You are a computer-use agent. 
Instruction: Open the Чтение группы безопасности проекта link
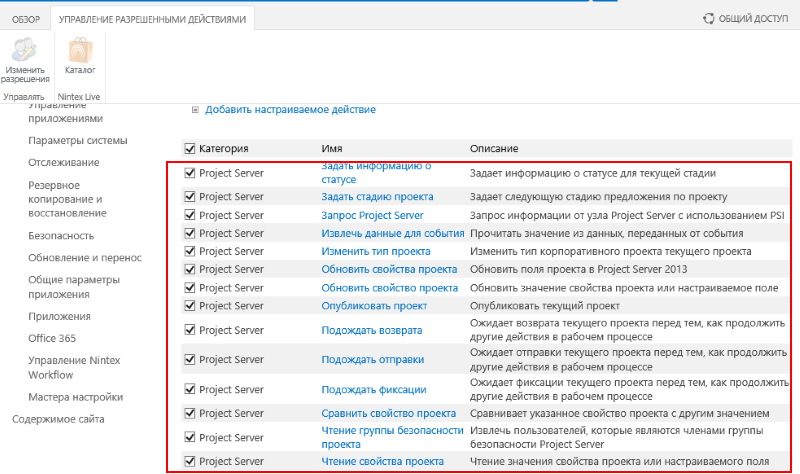pos(392,437)
